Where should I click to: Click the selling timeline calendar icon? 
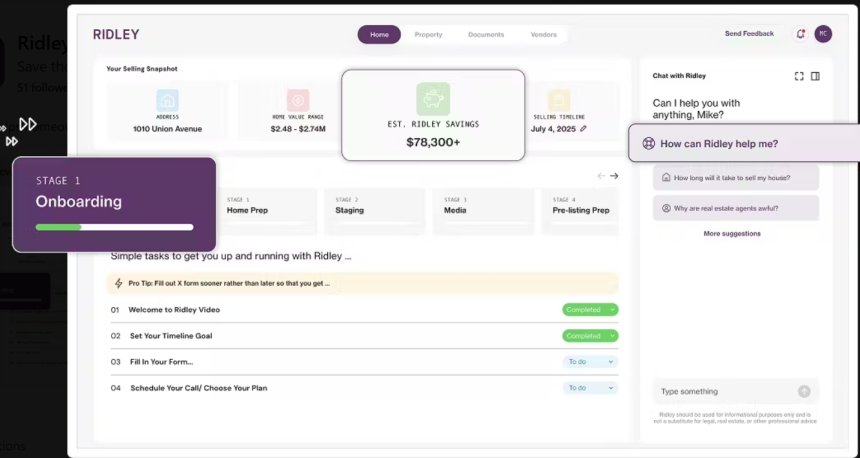point(559,101)
